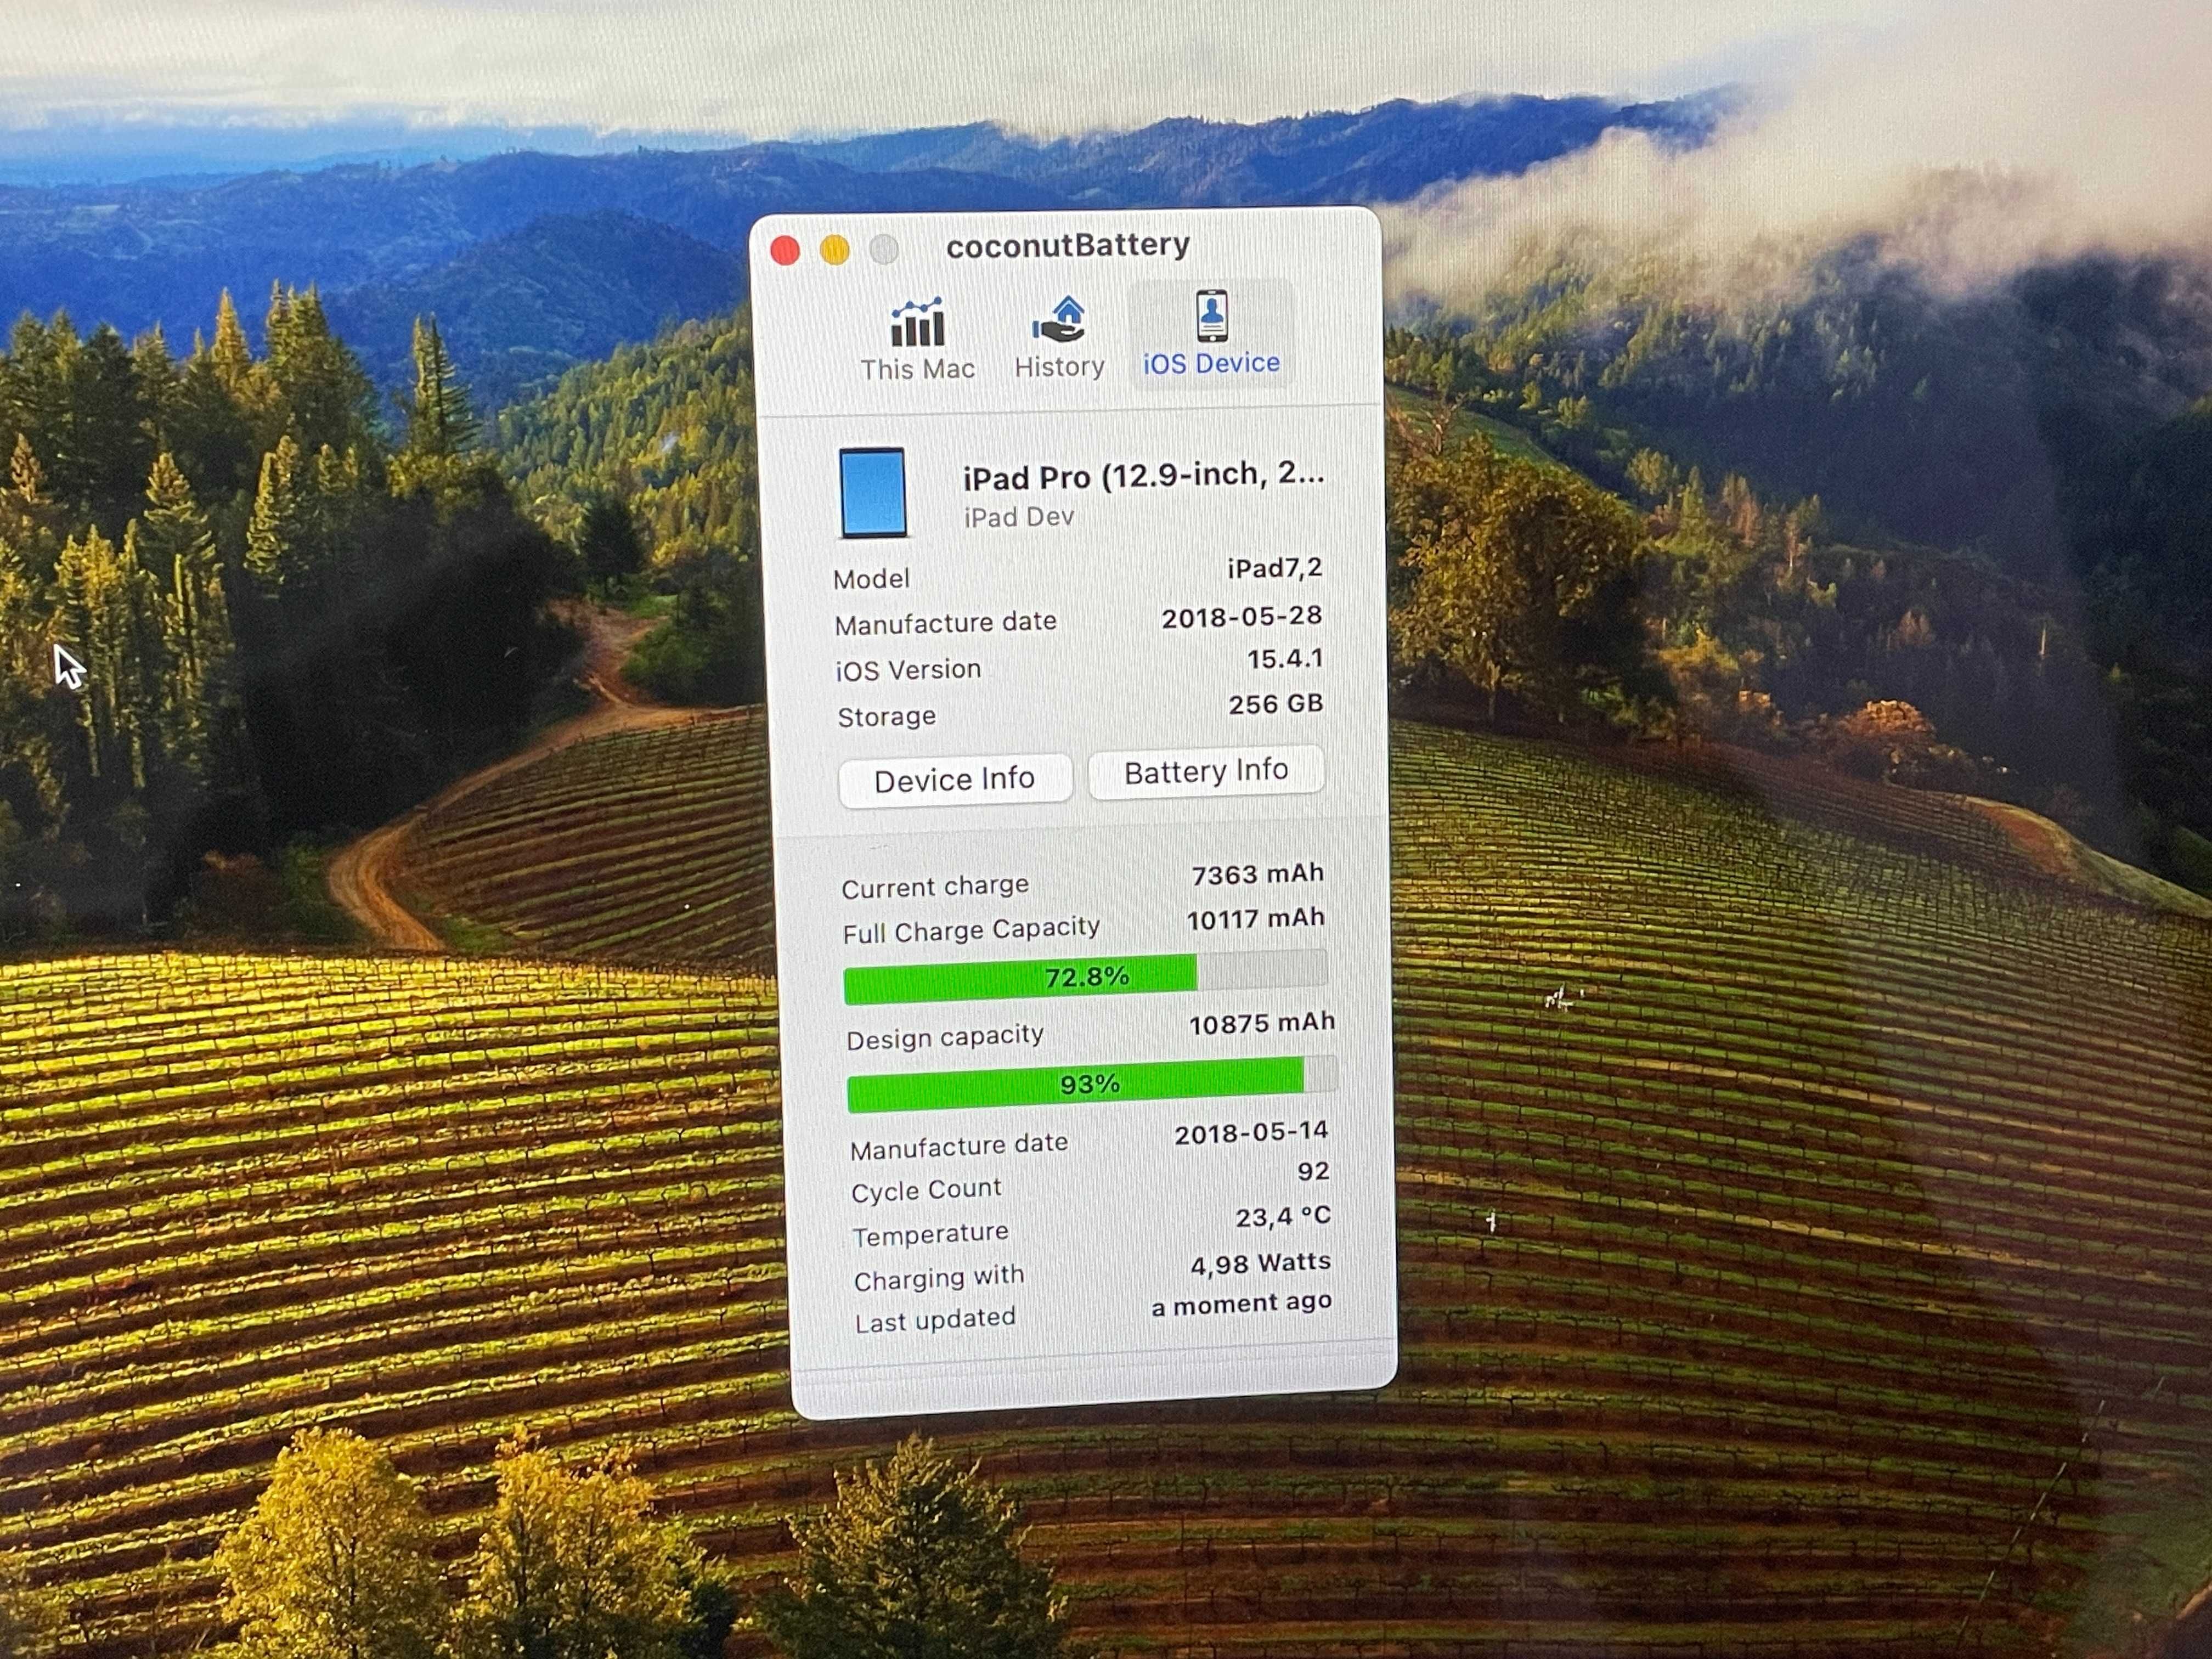Click the 2018-05-28 manufacture date value

tap(1242, 617)
